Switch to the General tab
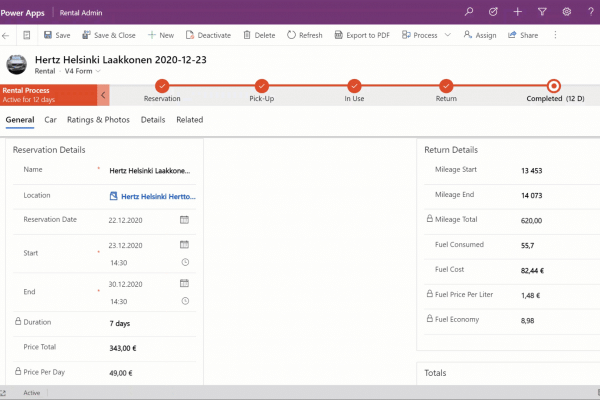Image resolution: width=600 pixels, height=400 pixels. [20, 120]
